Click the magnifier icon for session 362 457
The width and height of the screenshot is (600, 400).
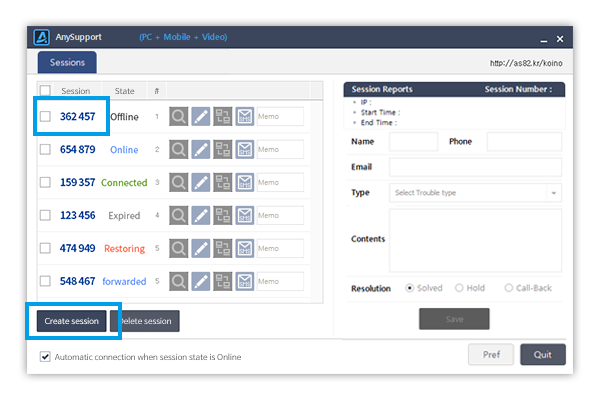click(x=179, y=117)
